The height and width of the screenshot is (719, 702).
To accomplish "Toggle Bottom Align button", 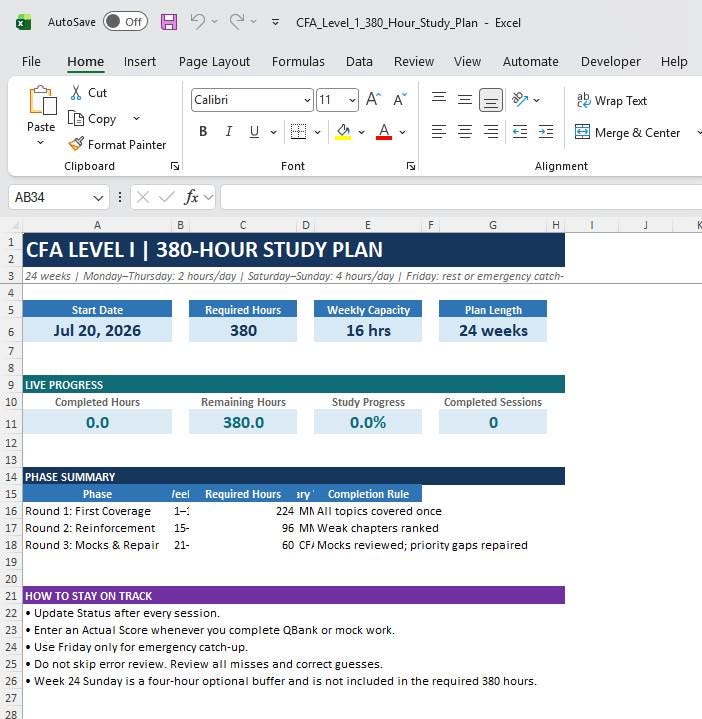I will tap(491, 100).
